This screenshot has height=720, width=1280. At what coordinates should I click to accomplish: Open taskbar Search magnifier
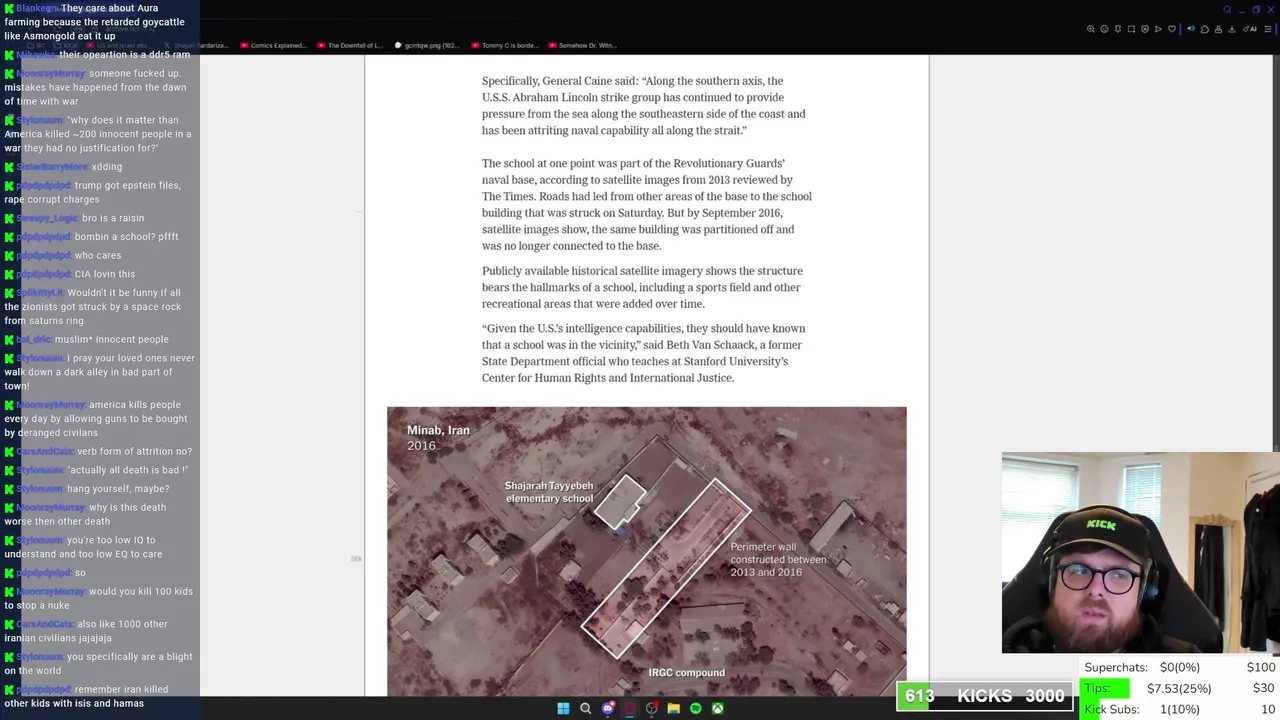[x=585, y=708]
